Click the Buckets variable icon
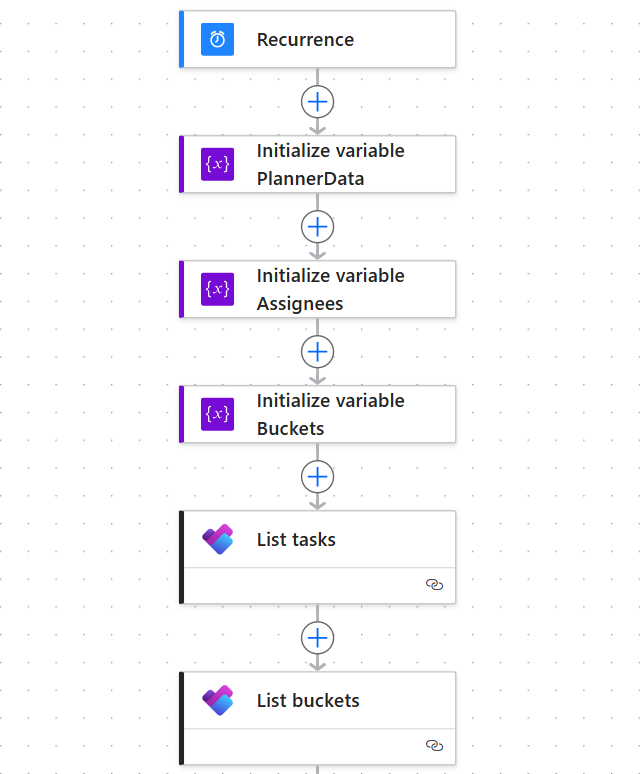Viewport: 640px width, 774px height. [217, 414]
